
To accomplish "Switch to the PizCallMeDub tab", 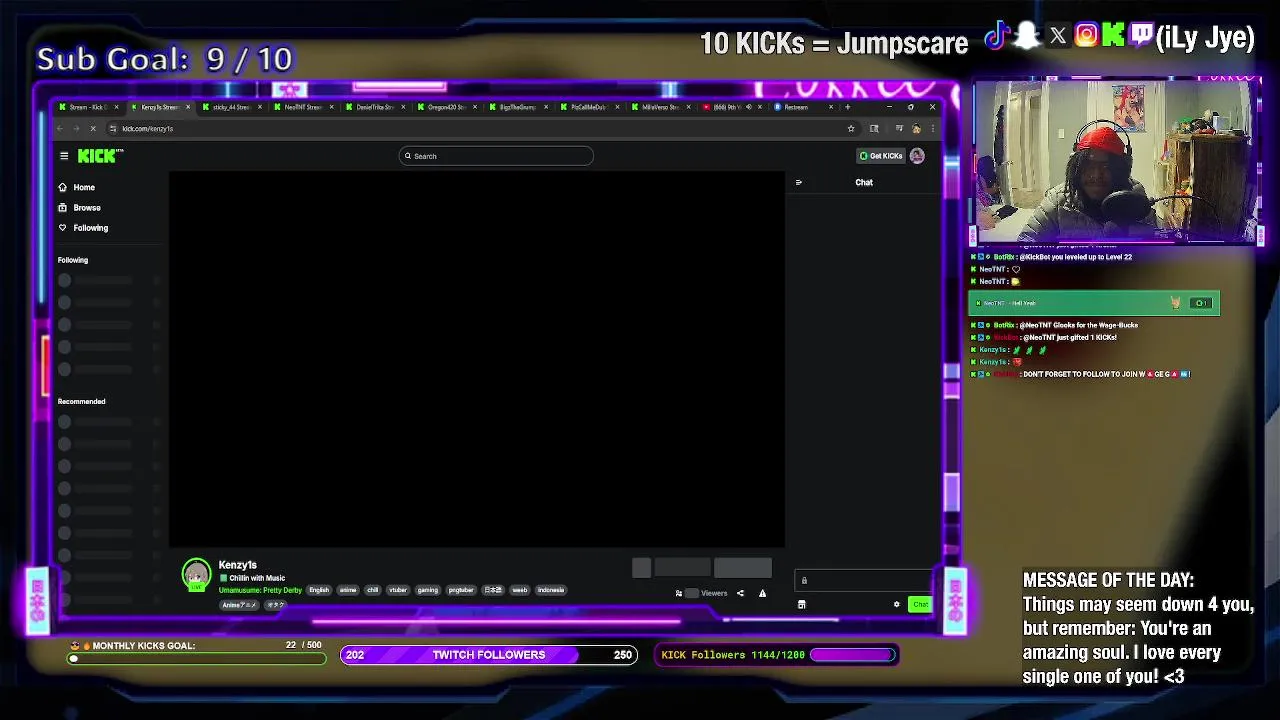I will point(589,107).
